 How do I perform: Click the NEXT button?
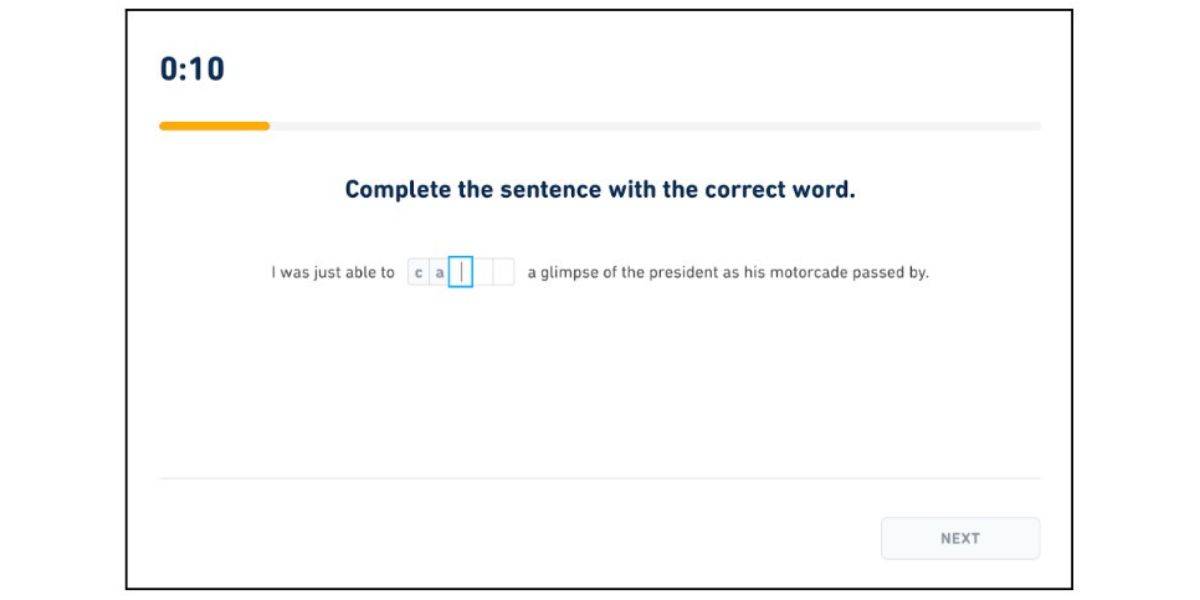pyautogui.click(x=961, y=538)
